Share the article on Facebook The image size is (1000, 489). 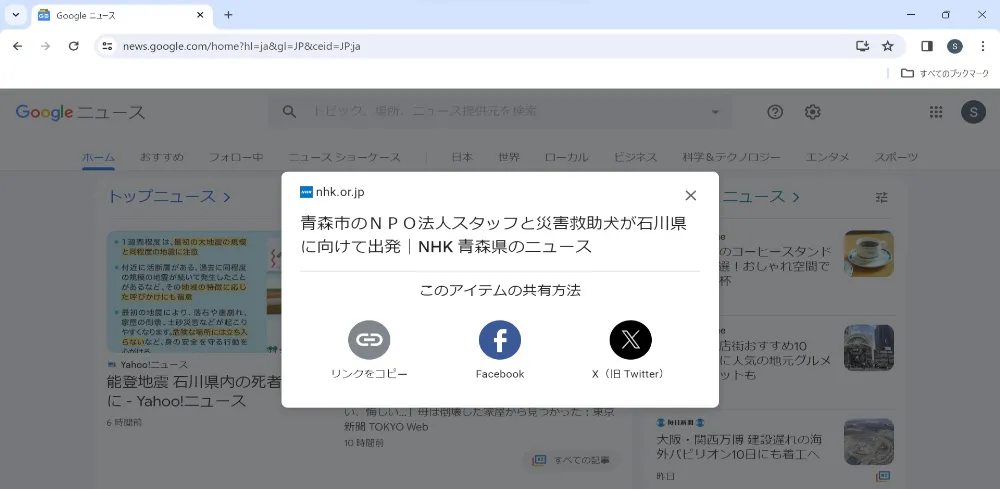[500, 340]
